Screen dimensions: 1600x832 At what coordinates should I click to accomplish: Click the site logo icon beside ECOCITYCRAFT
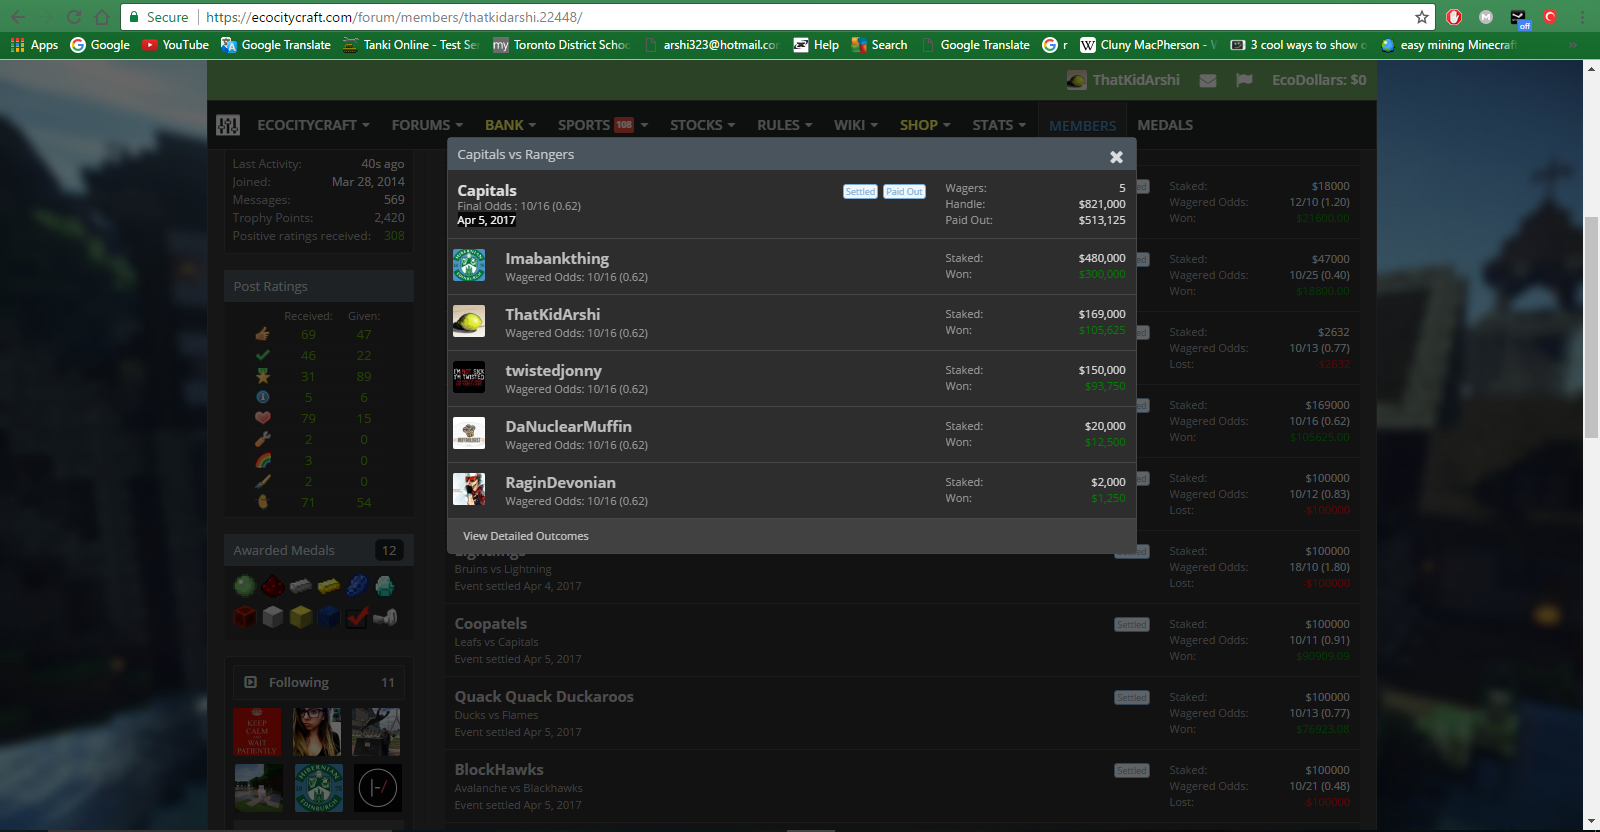[x=228, y=125]
